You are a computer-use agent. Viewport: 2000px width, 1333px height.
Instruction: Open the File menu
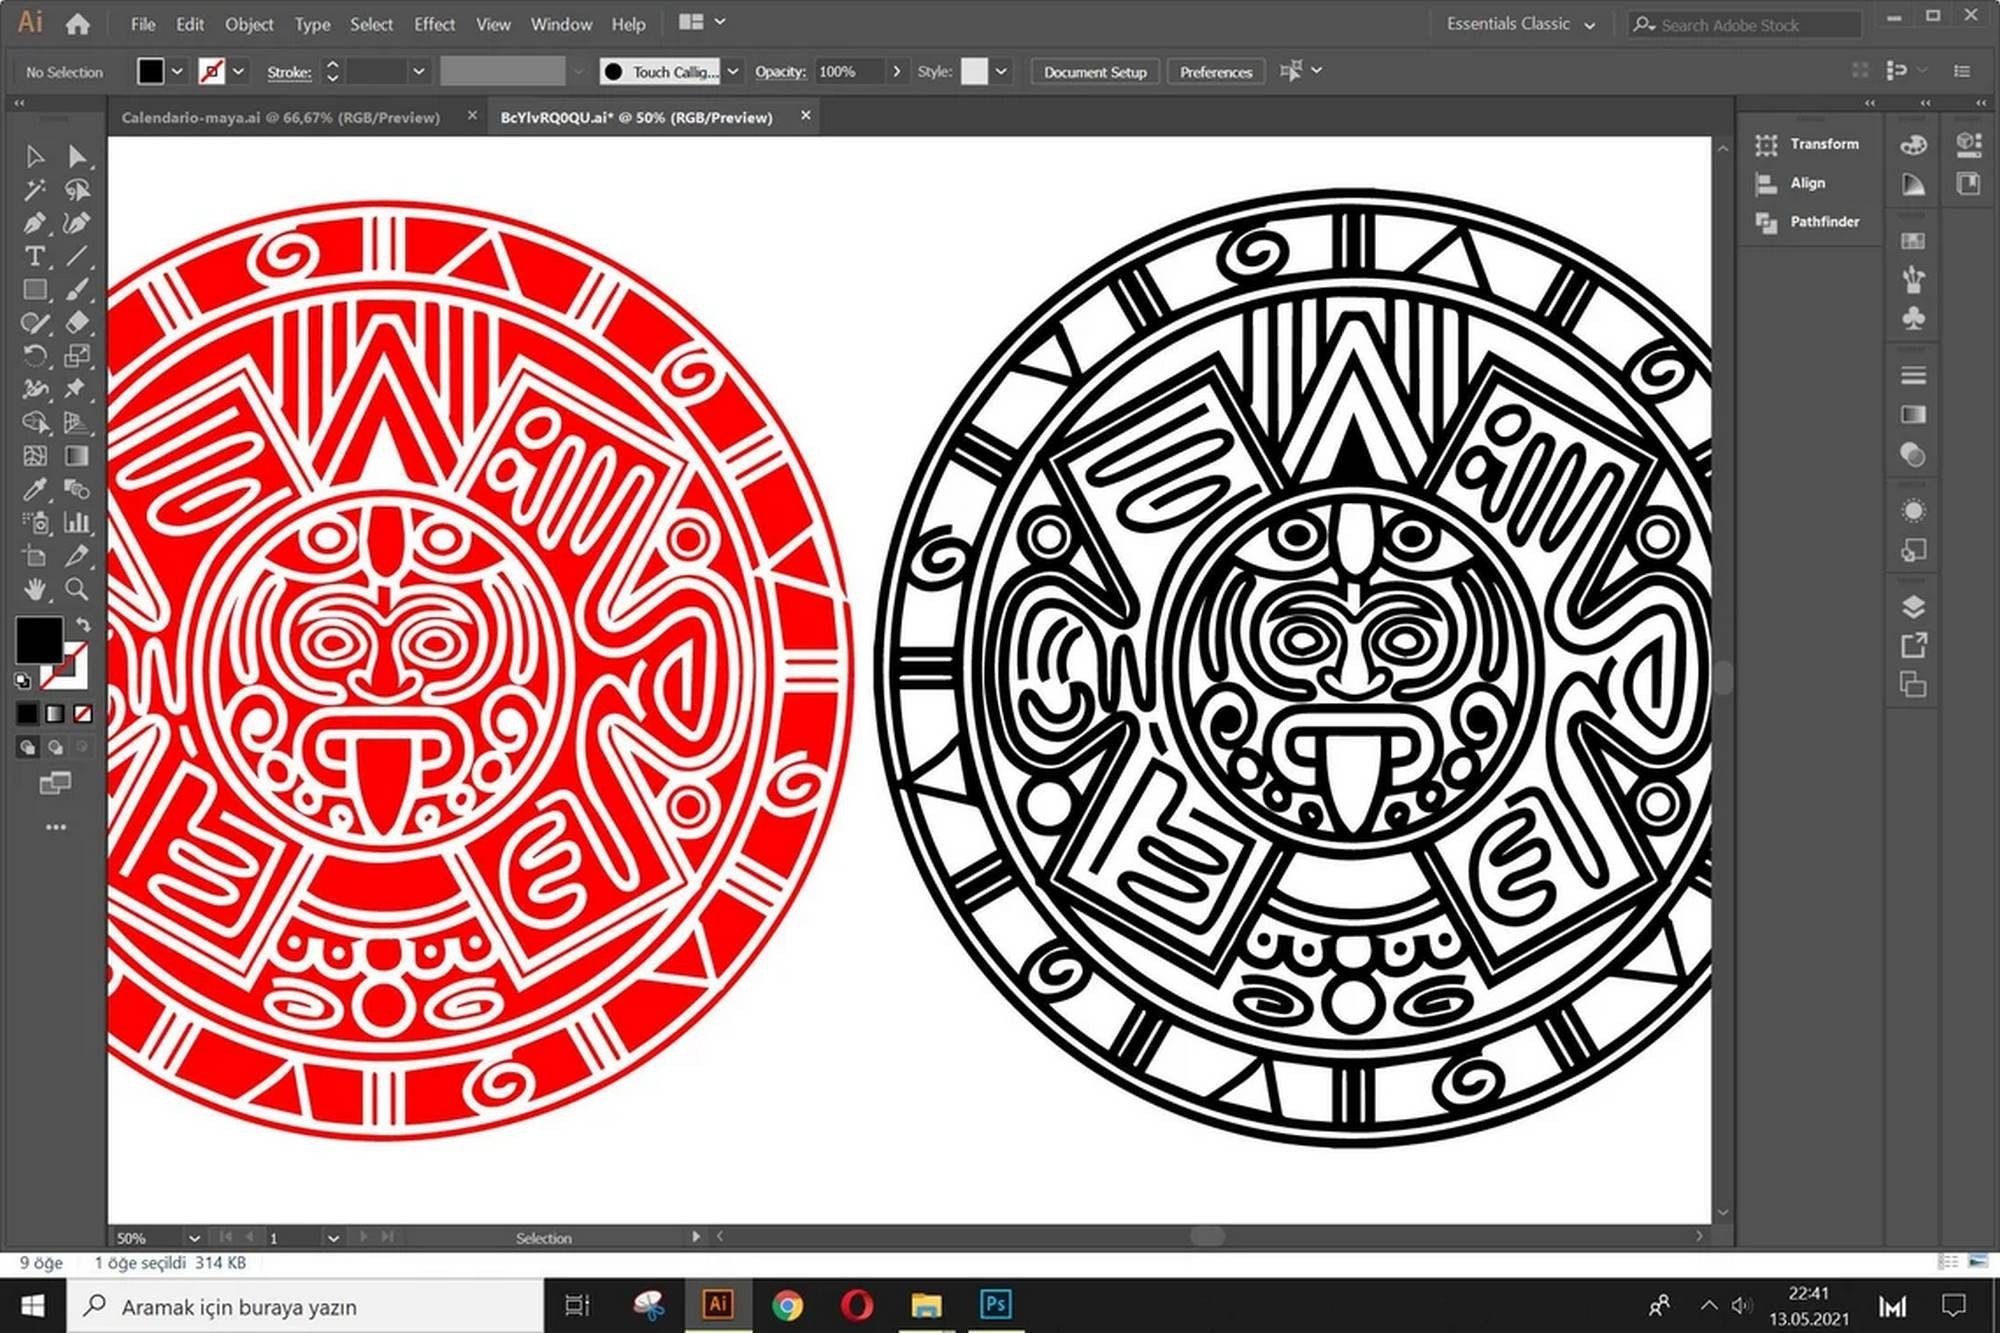coord(143,24)
